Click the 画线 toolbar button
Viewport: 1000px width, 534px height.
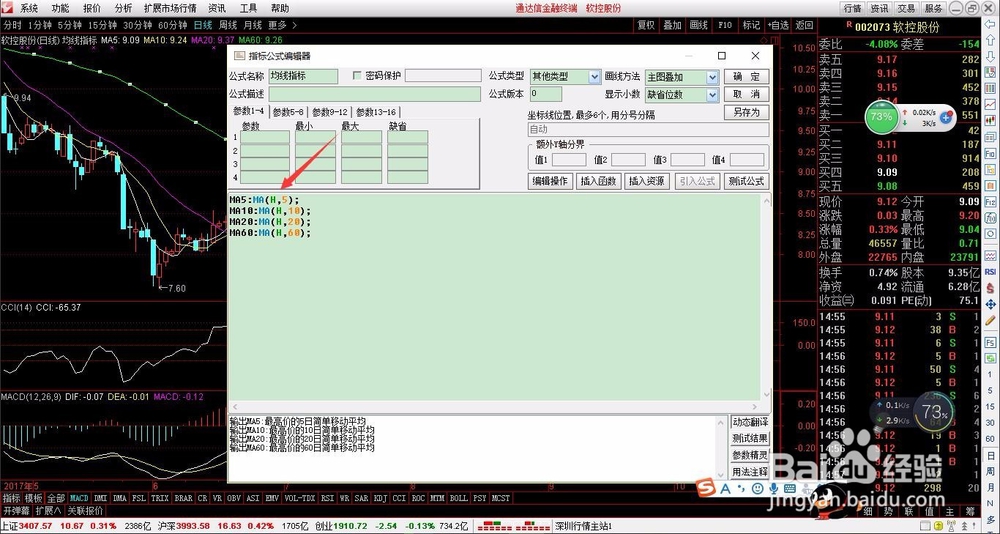(x=698, y=26)
